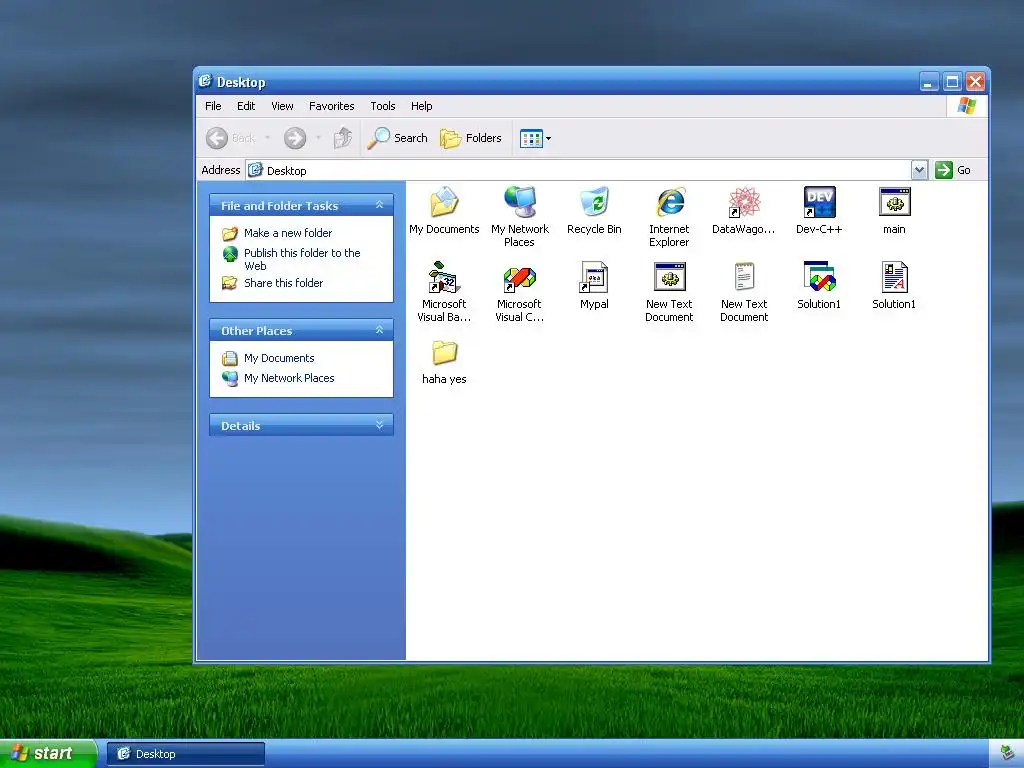Expand the Details panel
This screenshot has height=768, width=1024.
pos(379,425)
